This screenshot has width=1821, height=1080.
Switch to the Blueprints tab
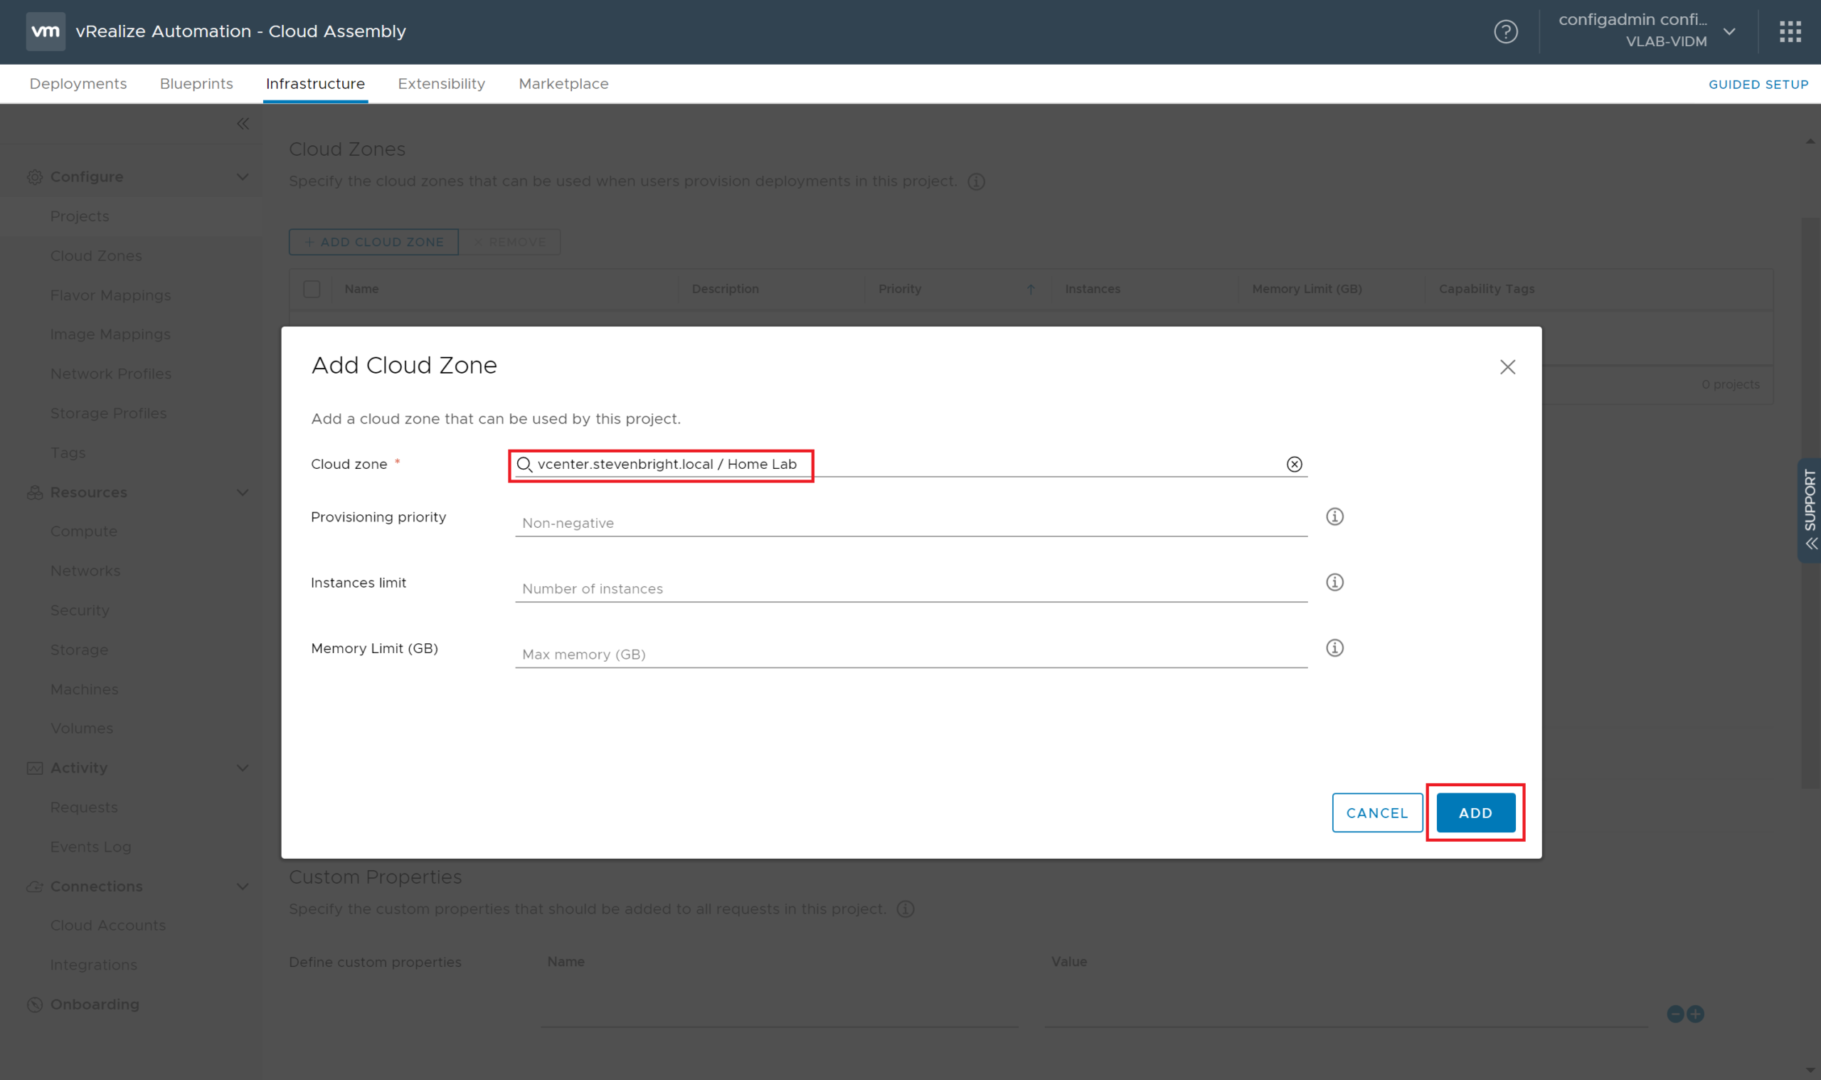(x=196, y=84)
